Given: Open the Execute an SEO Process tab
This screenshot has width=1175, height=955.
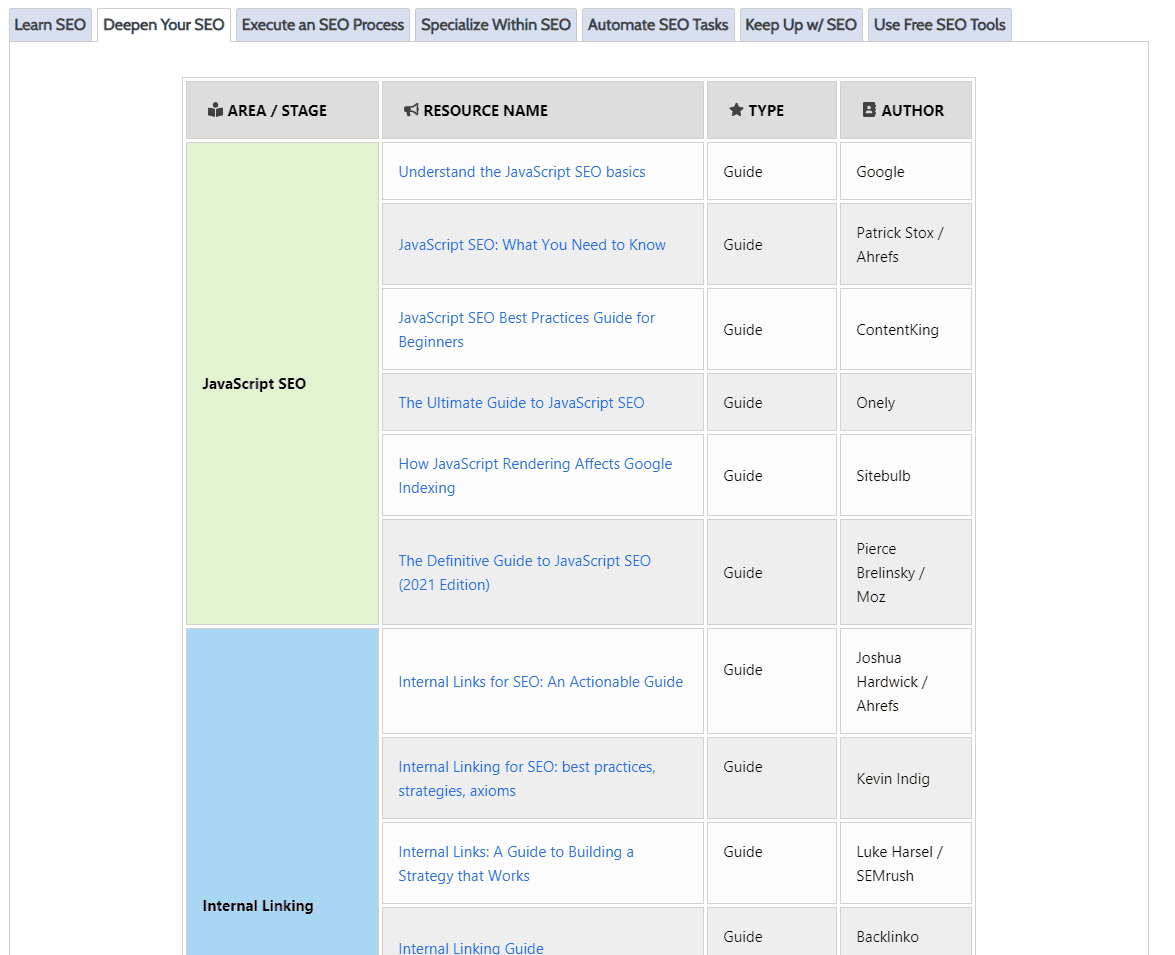Looking at the screenshot, I should pyautogui.click(x=323, y=25).
